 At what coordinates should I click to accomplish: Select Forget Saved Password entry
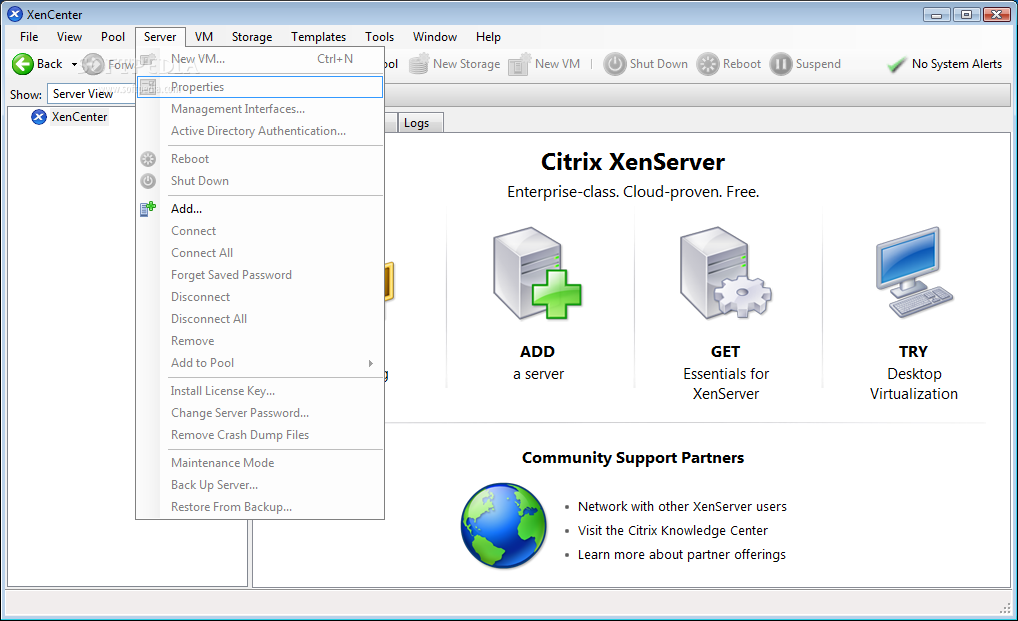point(260,275)
